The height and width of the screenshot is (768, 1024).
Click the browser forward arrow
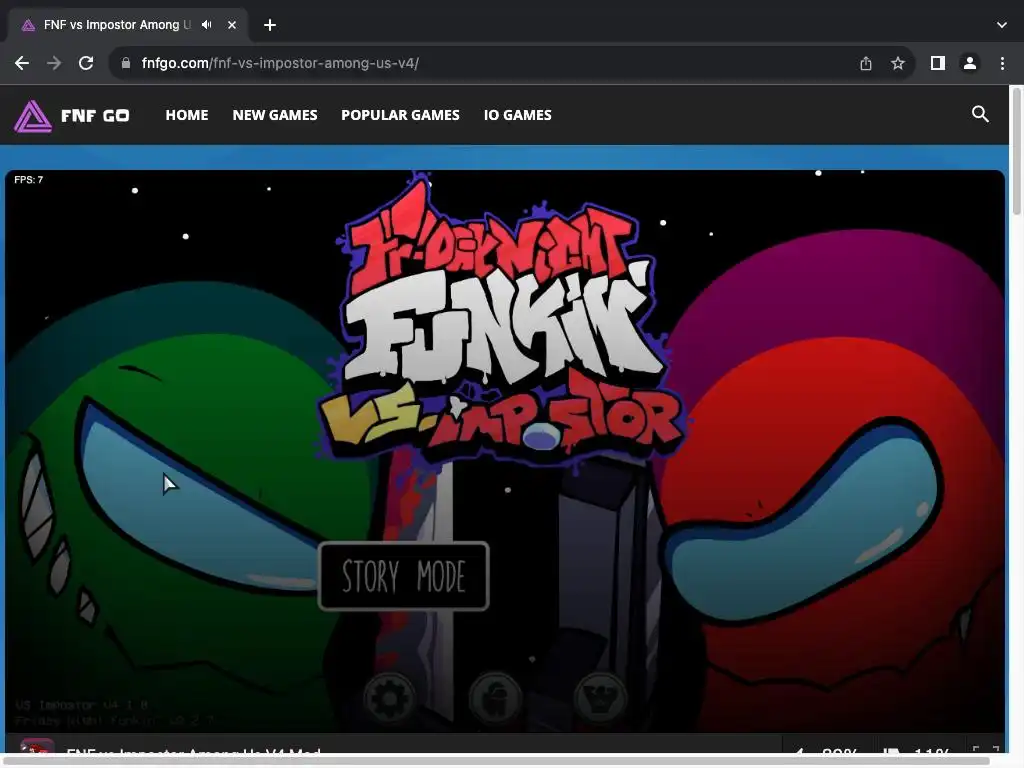click(54, 63)
